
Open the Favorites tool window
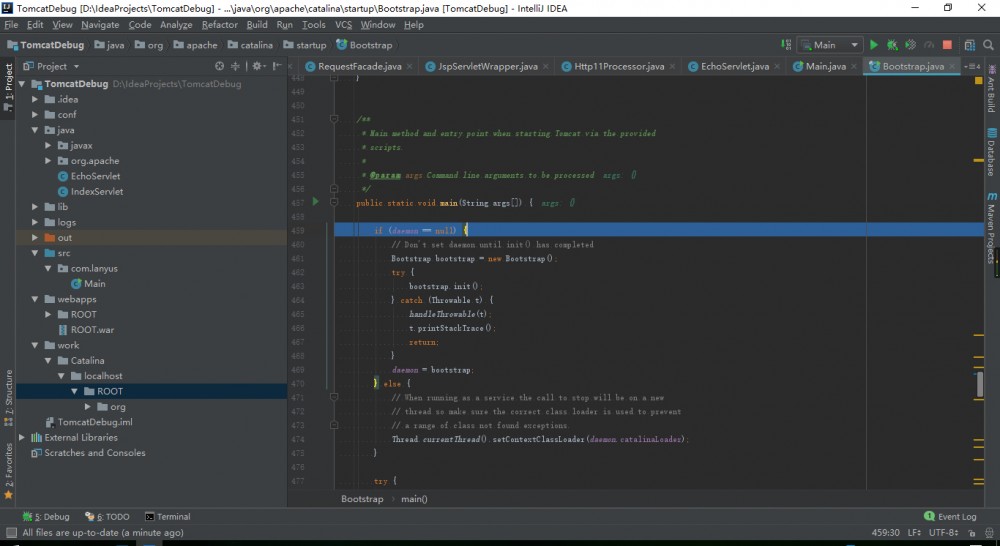click(8, 471)
